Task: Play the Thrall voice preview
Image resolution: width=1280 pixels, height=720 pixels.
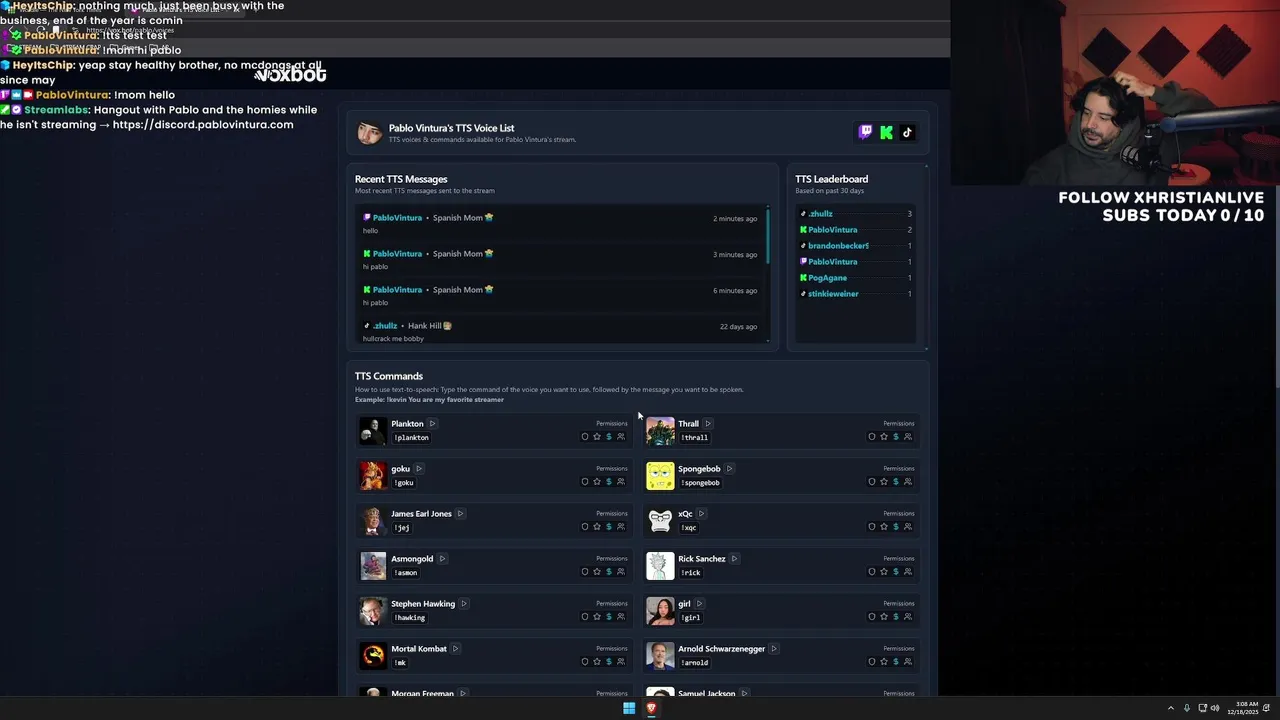Action: point(707,424)
